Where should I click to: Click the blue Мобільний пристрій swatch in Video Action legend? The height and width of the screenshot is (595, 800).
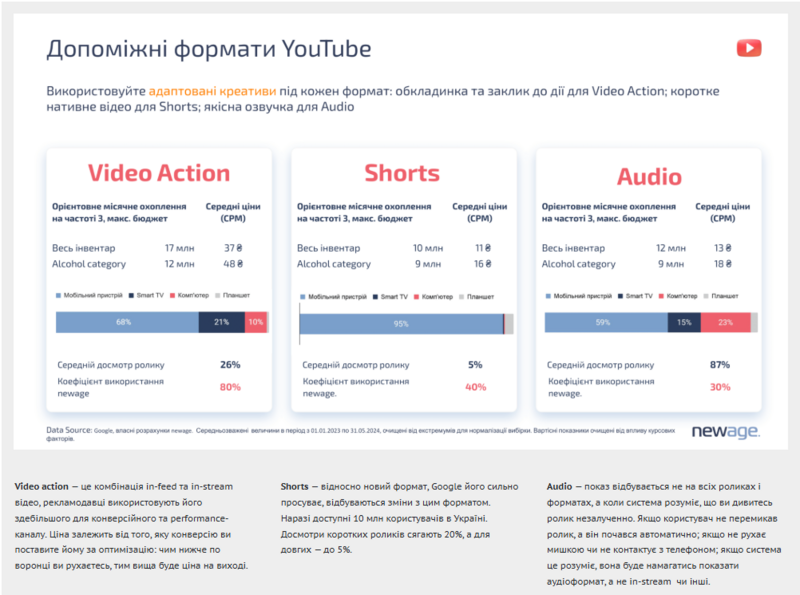[x=58, y=295]
